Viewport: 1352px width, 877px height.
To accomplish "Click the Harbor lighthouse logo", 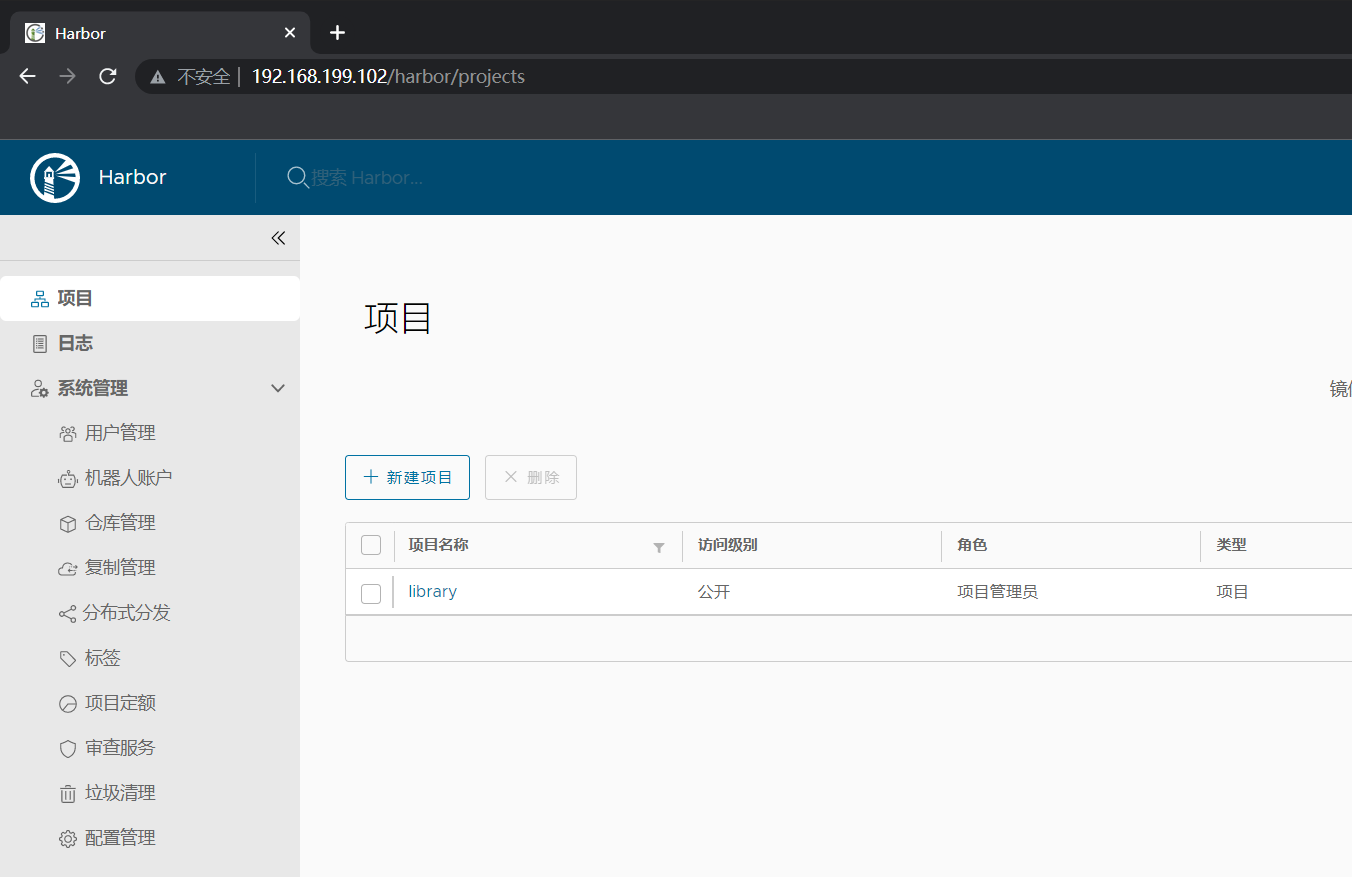I will 55,178.
